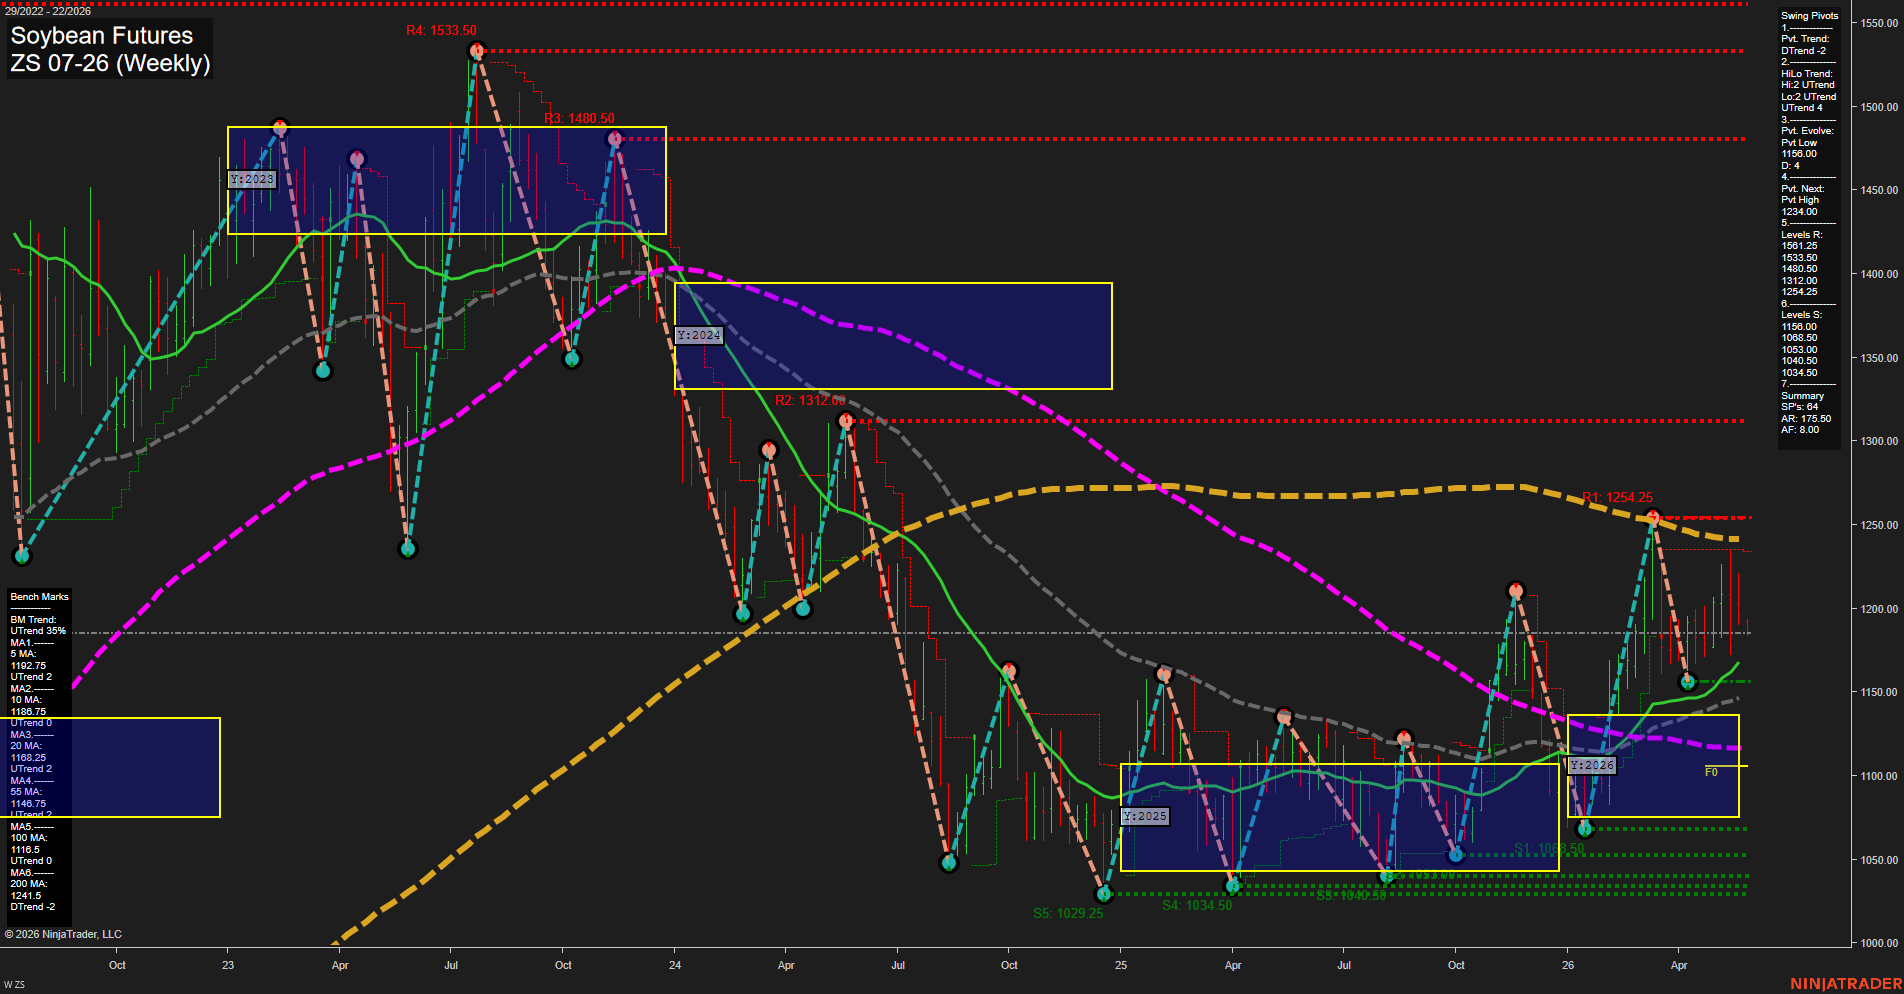The image size is (1904, 994).
Task: Click the 55 MA: label
Action: tap(25, 792)
